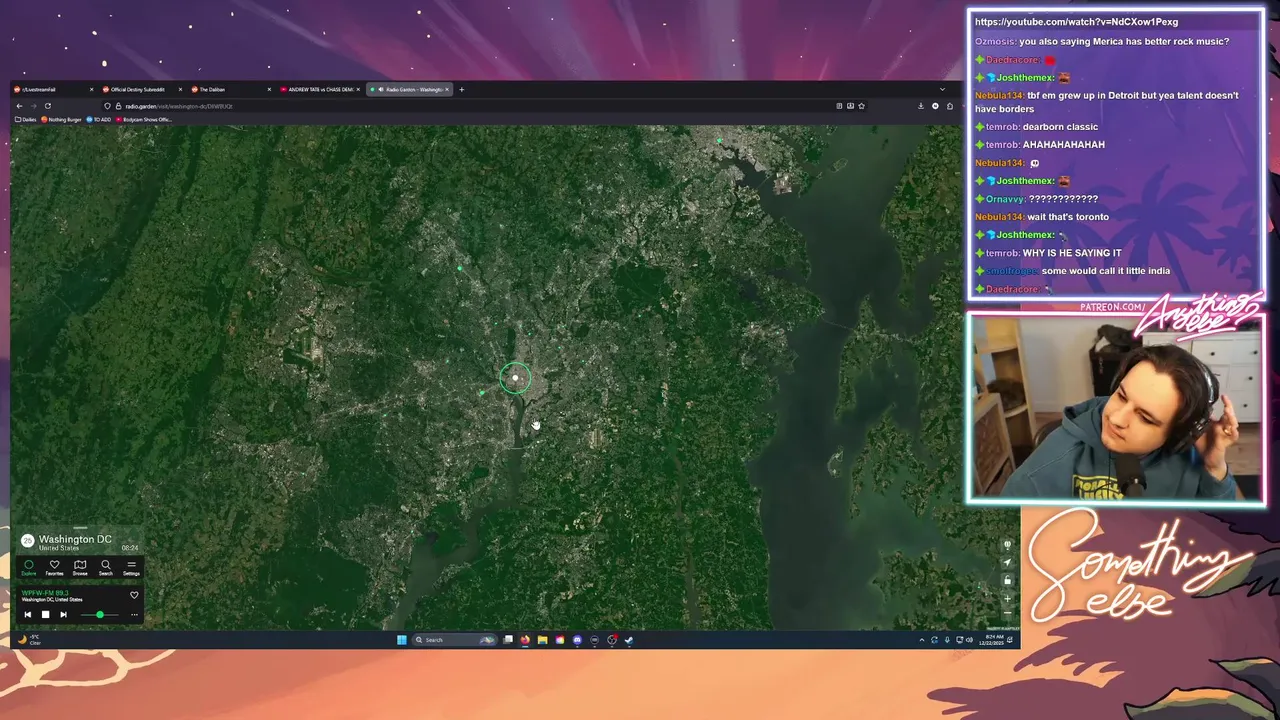The width and height of the screenshot is (1280, 720).
Task: Click the balloon icon above map controls
Action: point(1007,545)
